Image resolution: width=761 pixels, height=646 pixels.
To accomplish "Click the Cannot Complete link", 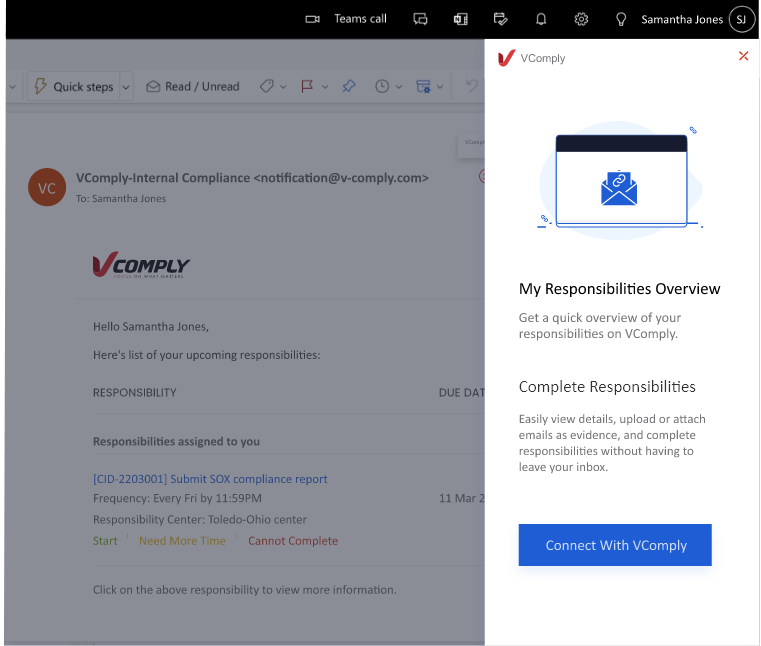I will pyautogui.click(x=293, y=541).
